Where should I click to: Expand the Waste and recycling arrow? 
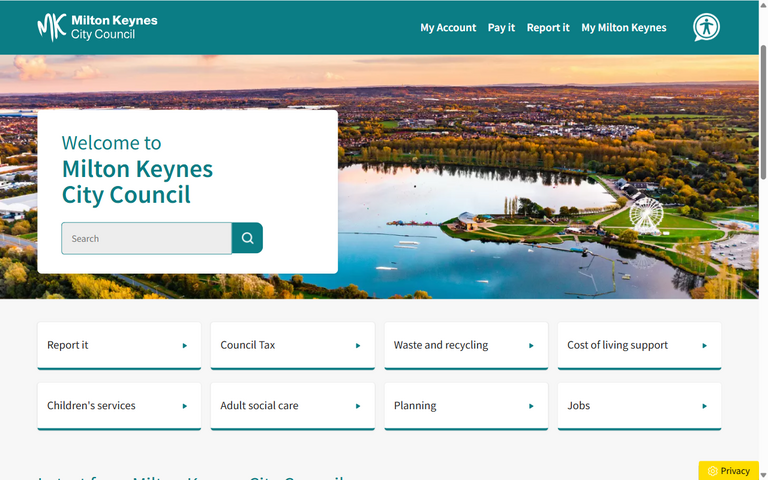531,346
